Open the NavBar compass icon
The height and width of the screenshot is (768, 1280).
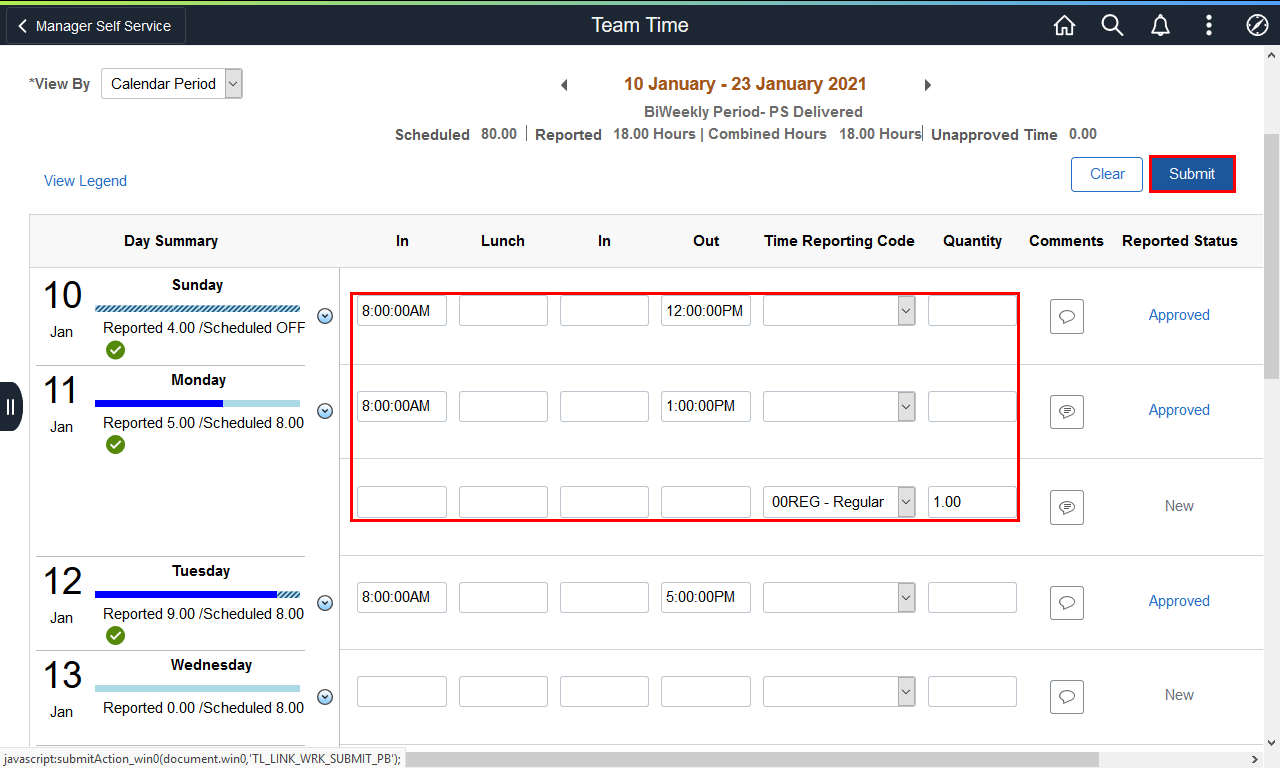click(1257, 26)
